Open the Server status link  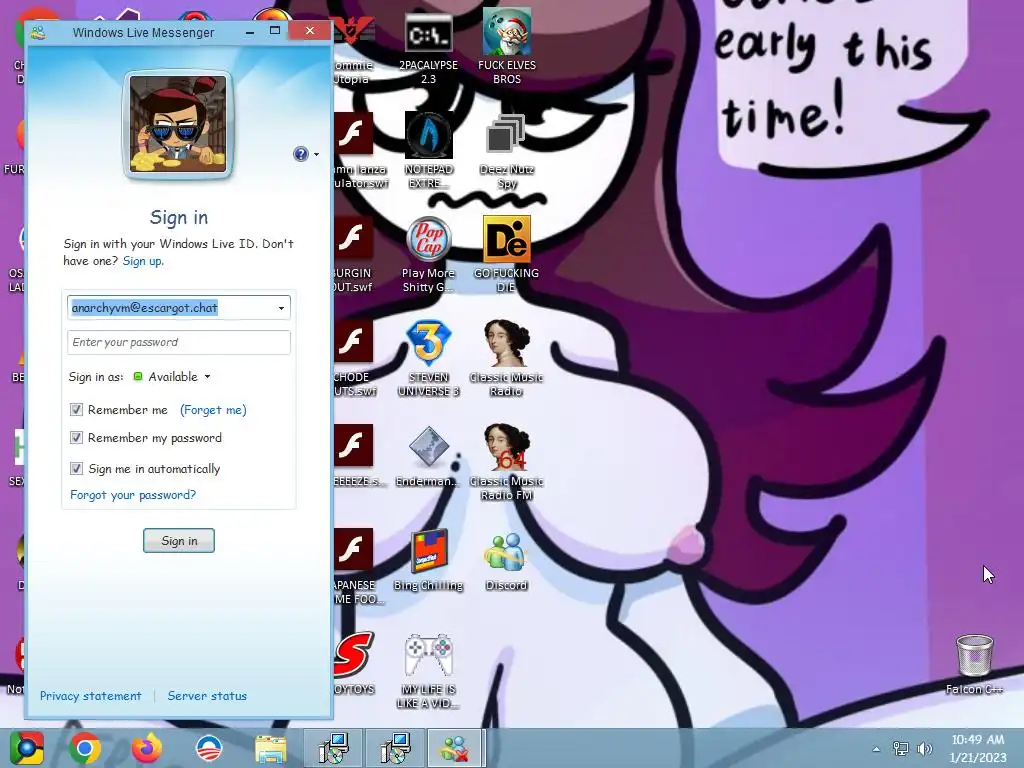pyautogui.click(x=207, y=696)
